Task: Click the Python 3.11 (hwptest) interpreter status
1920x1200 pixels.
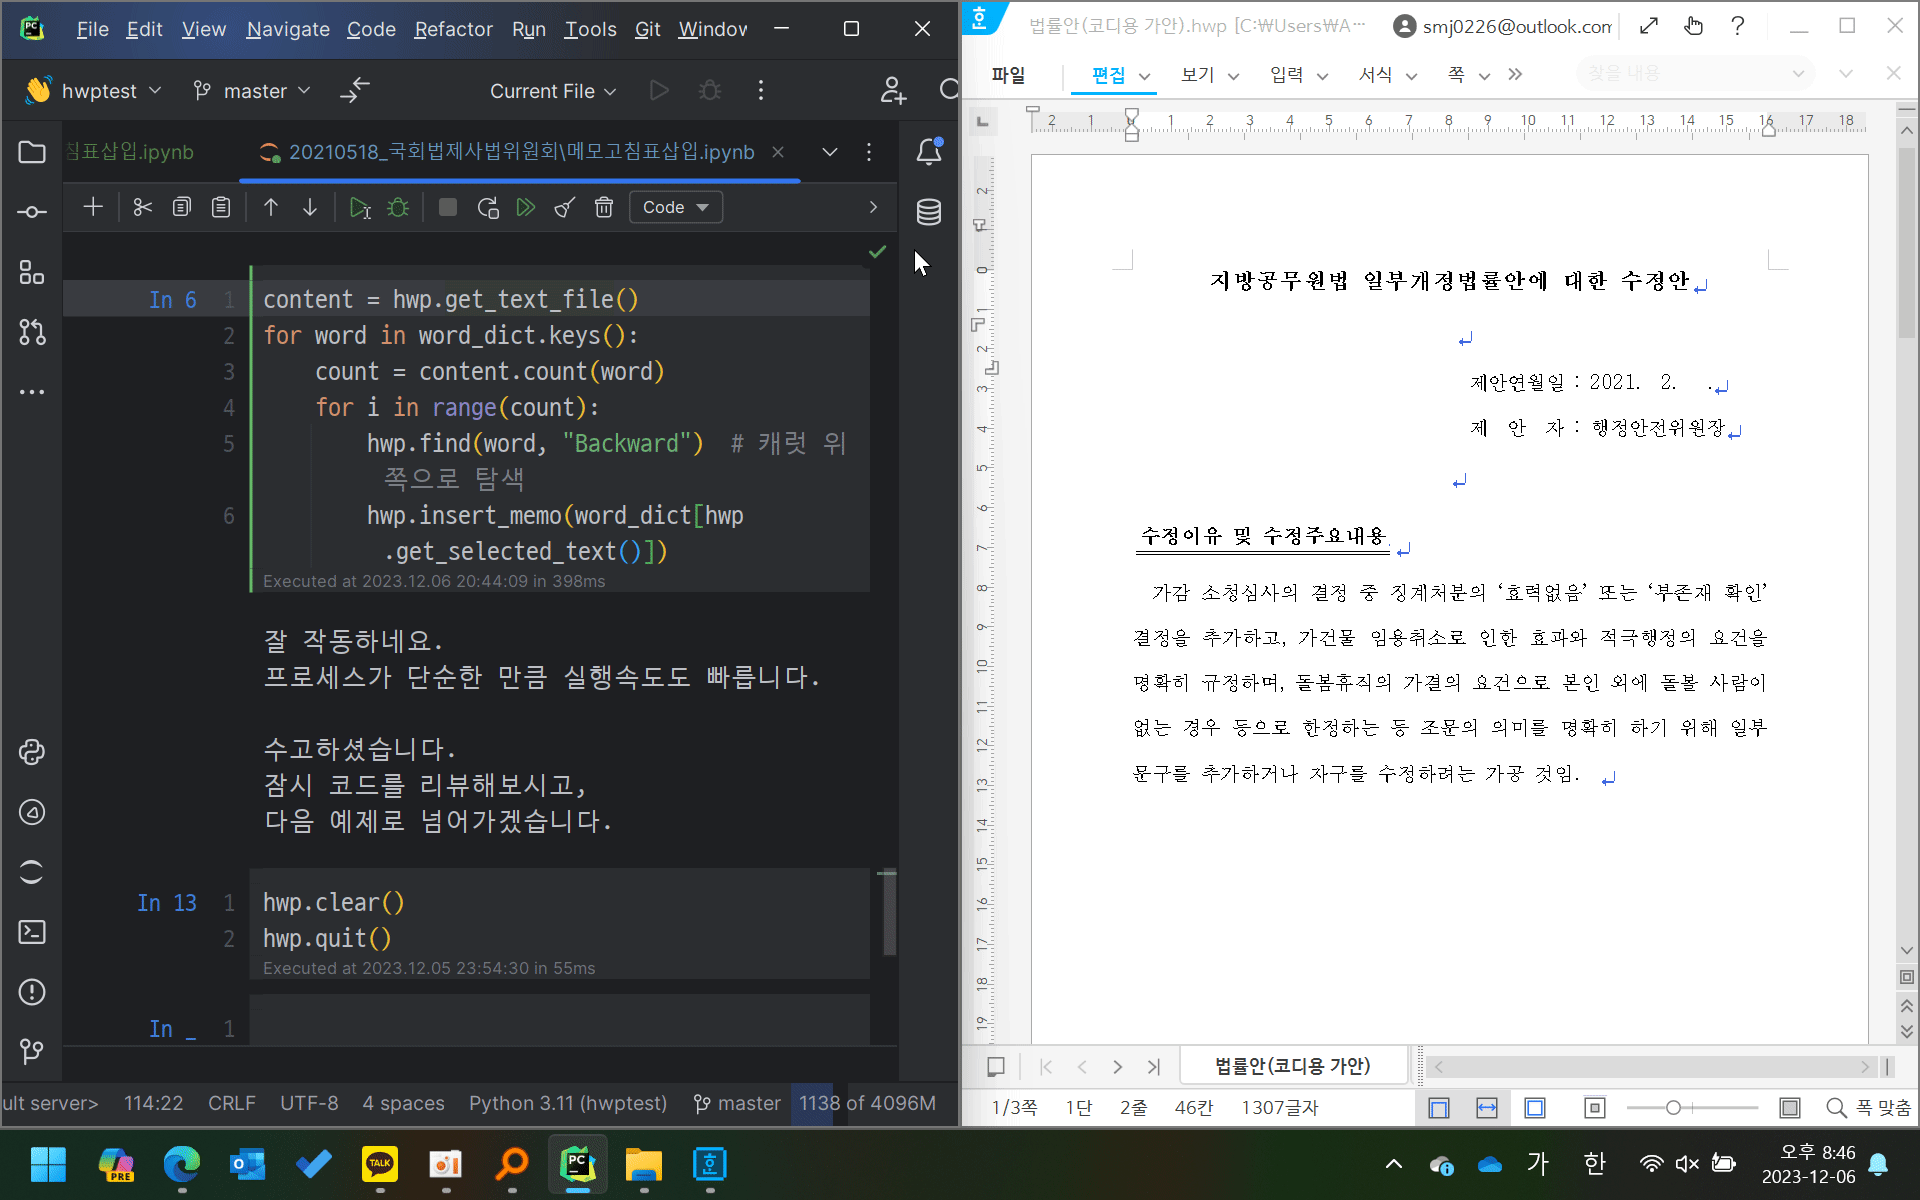Action: [568, 1103]
